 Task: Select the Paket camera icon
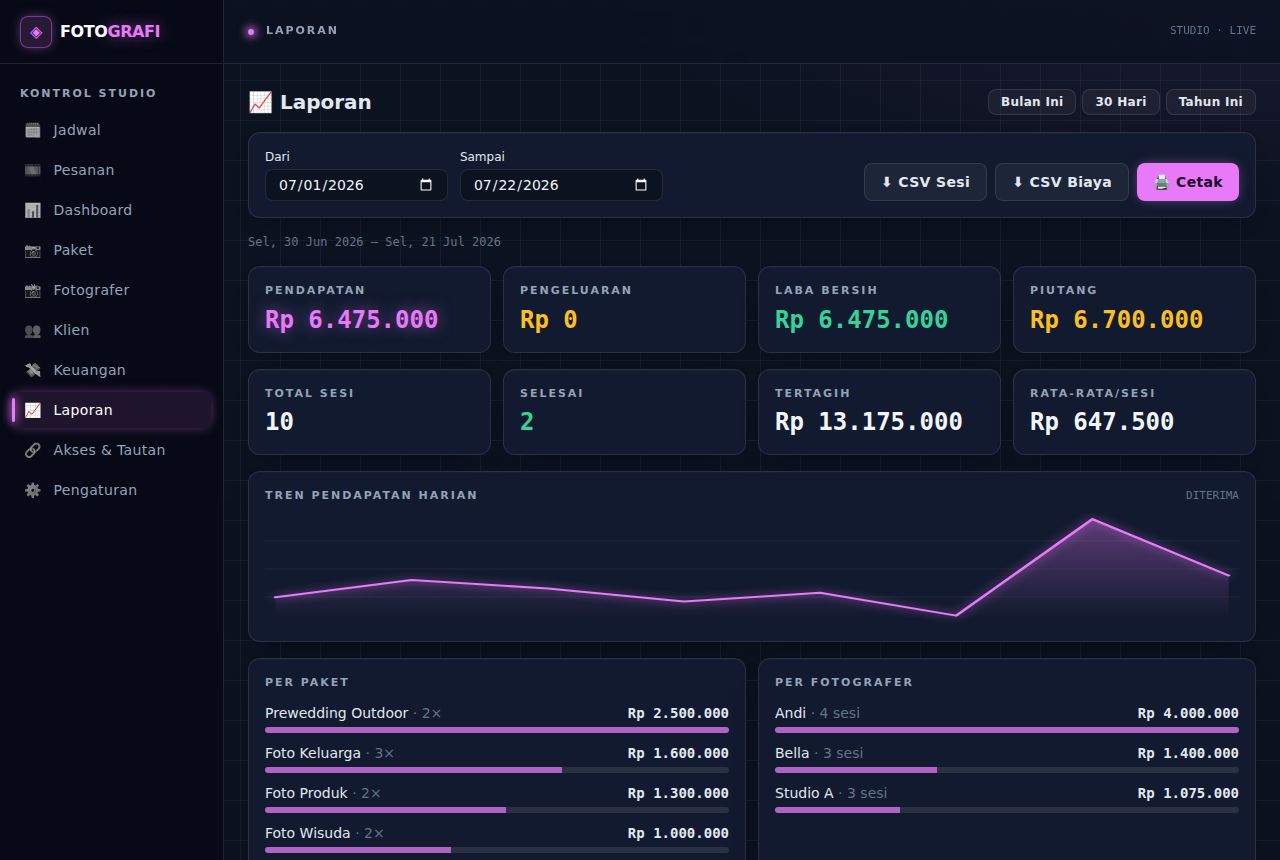pos(33,250)
